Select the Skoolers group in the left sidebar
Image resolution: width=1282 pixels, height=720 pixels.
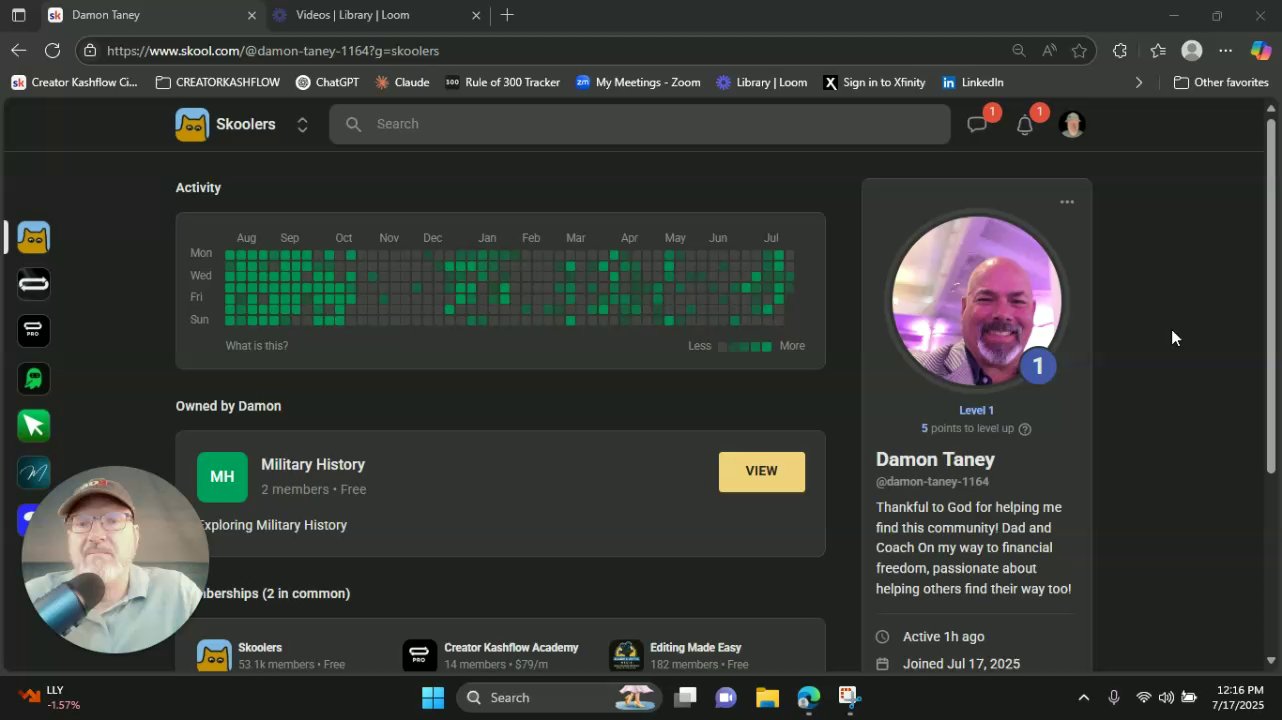[33, 237]
